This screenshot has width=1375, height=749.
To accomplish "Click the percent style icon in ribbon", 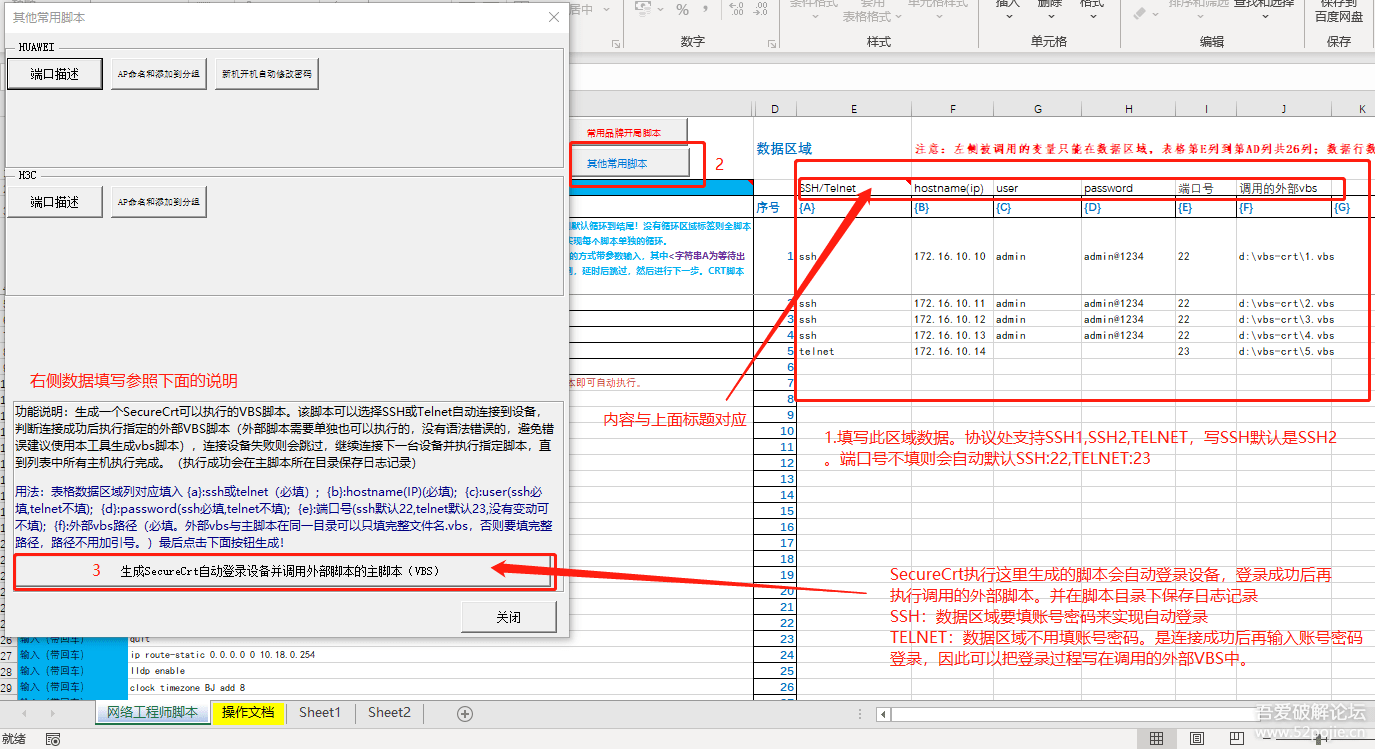I will click(682, 10).
